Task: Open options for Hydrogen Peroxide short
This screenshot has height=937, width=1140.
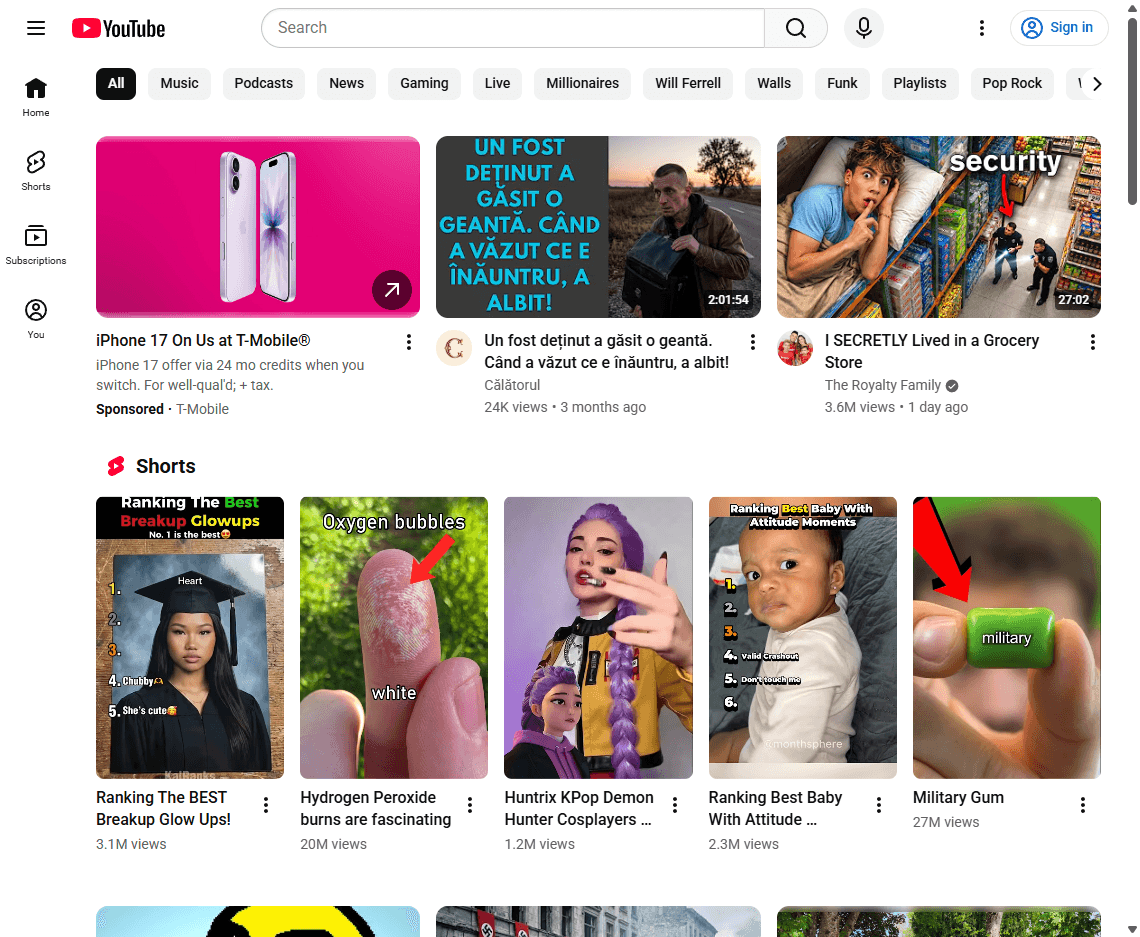Action: click(470, 805)
